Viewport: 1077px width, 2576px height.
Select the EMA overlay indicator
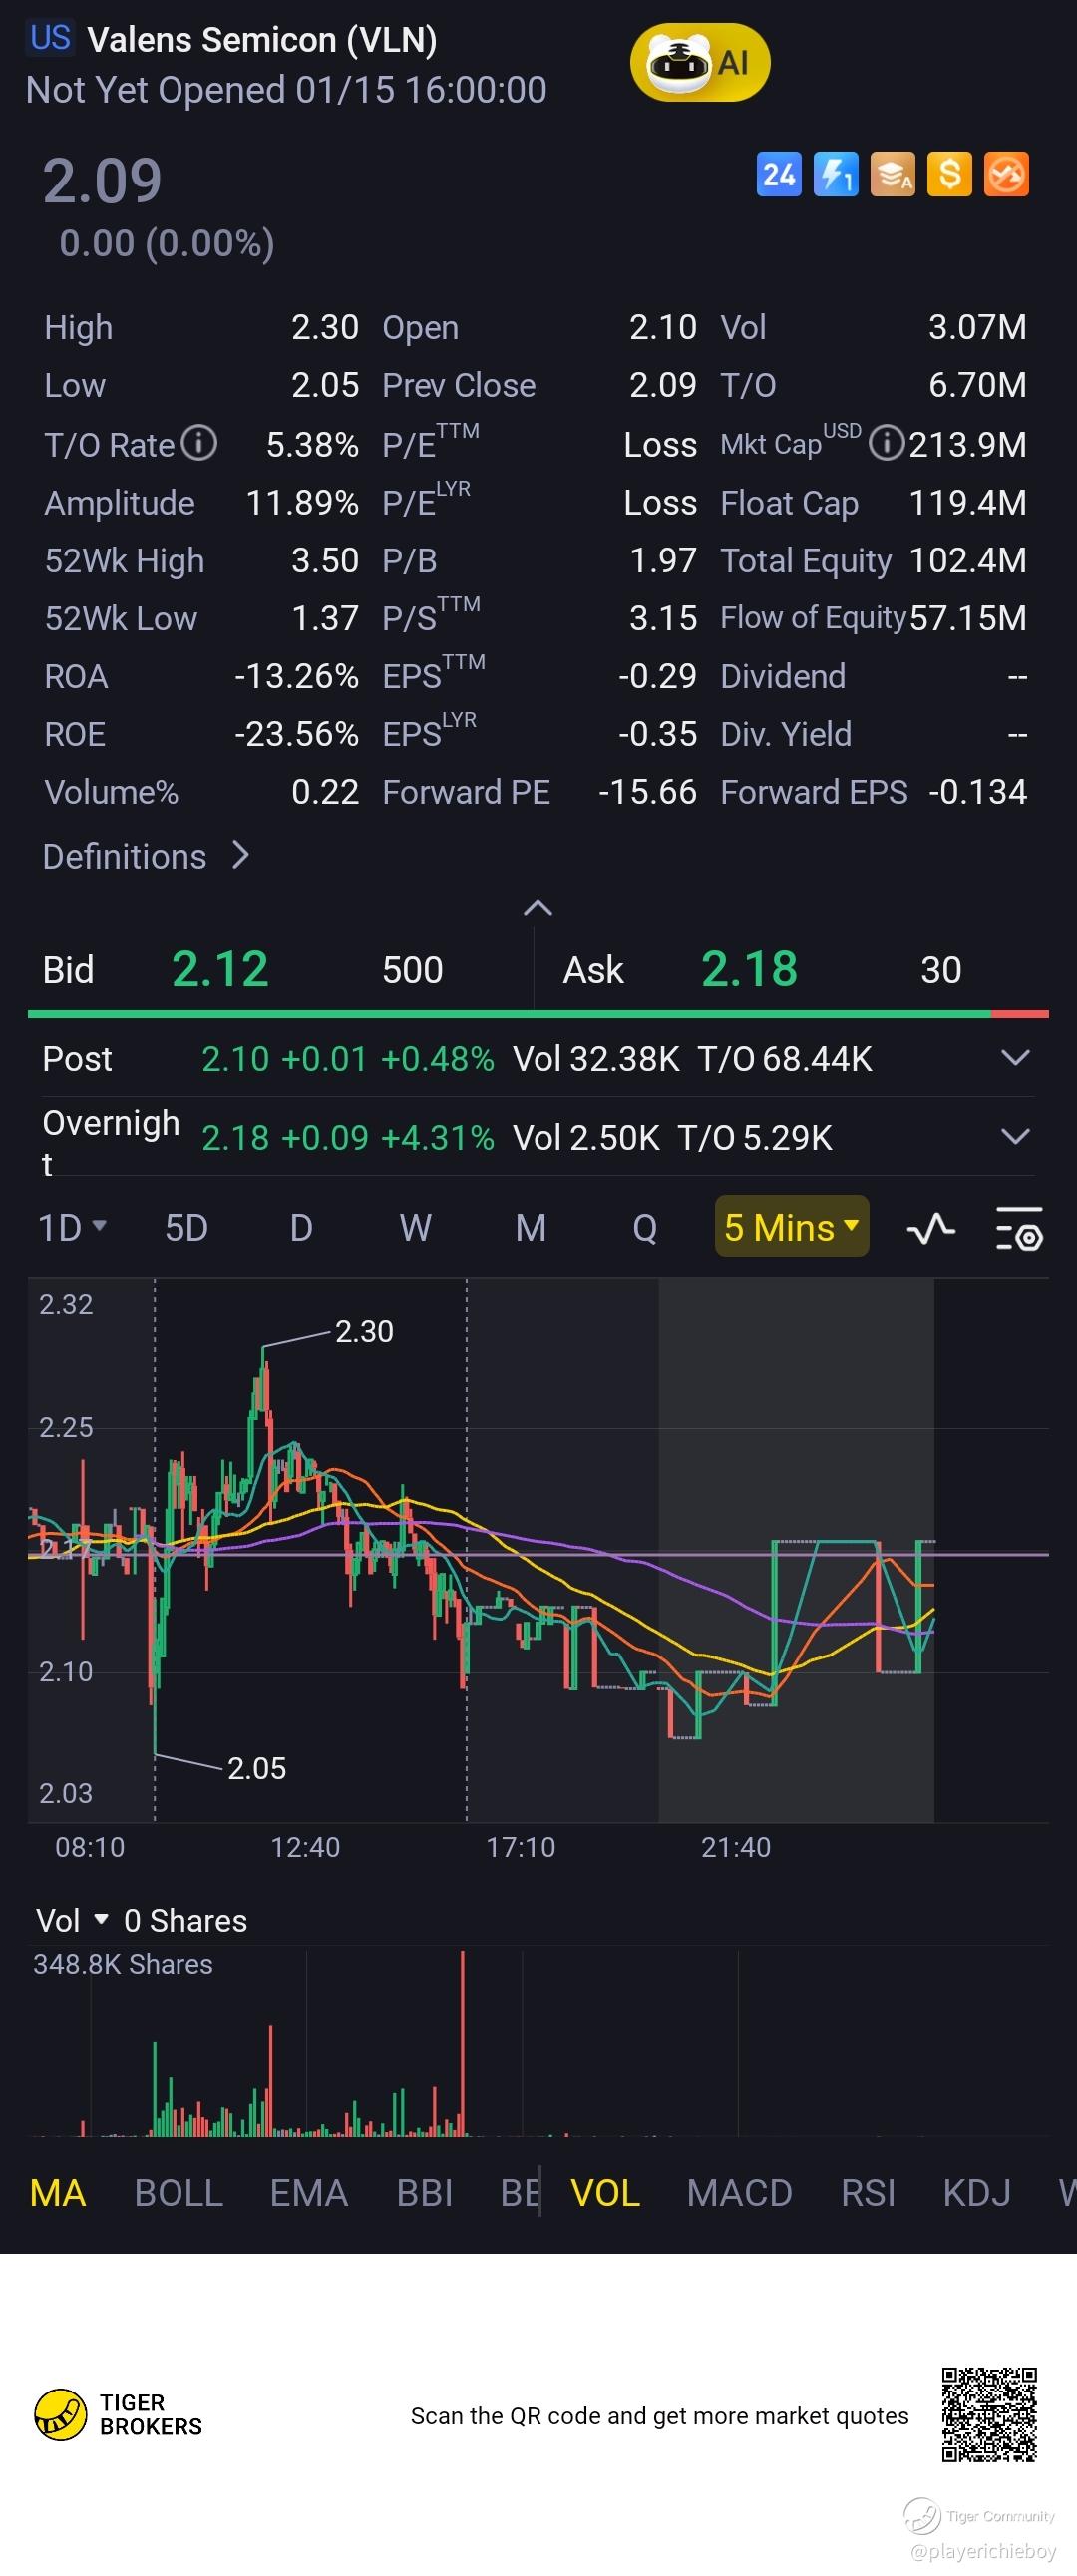coord(309,2192)
